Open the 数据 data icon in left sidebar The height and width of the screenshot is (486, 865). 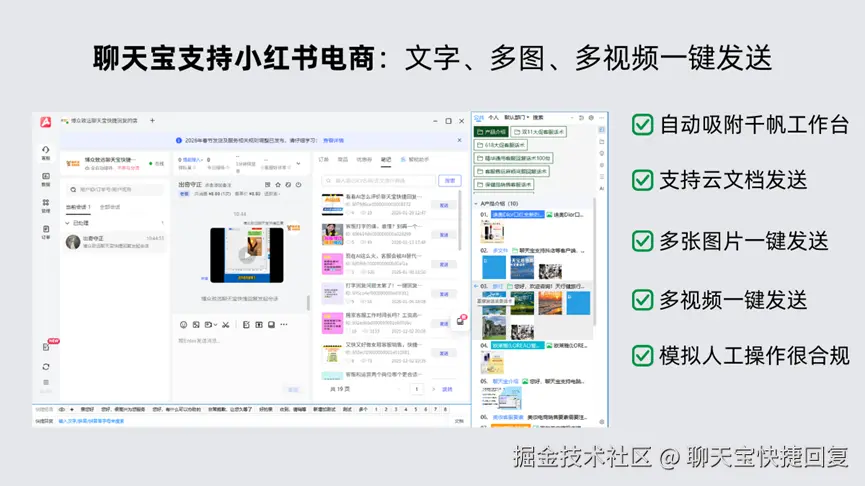tap(46, 179)
